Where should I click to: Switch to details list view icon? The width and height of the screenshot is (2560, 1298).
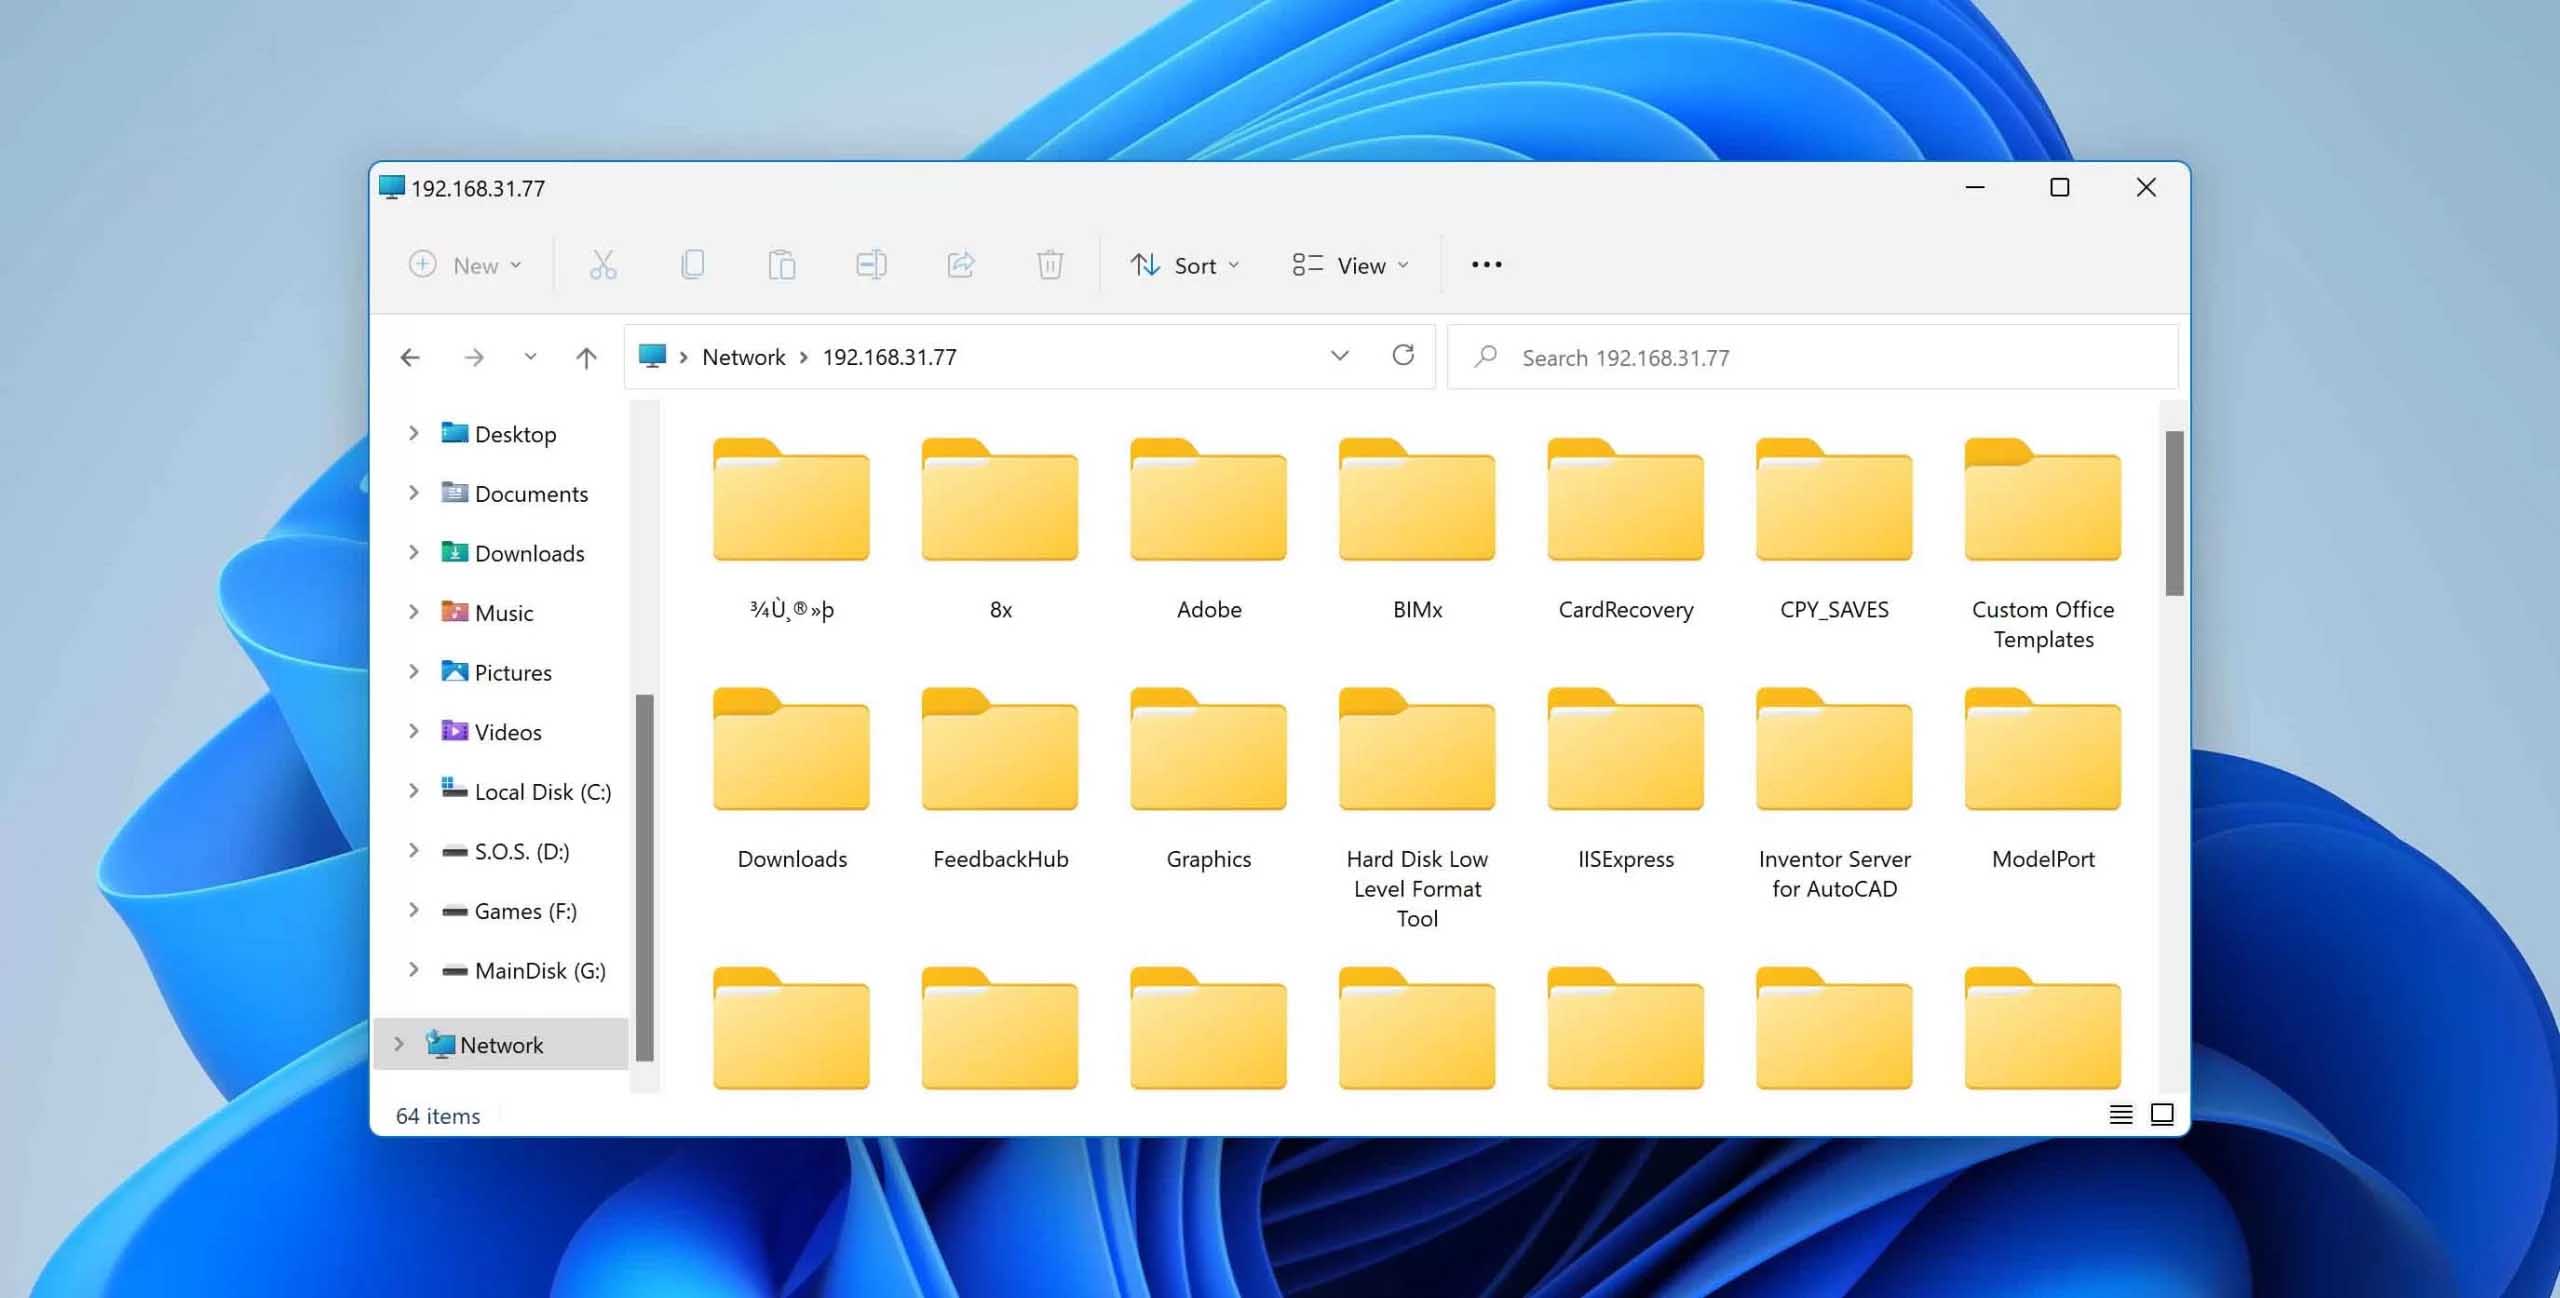click(x=2121, y=1114)
